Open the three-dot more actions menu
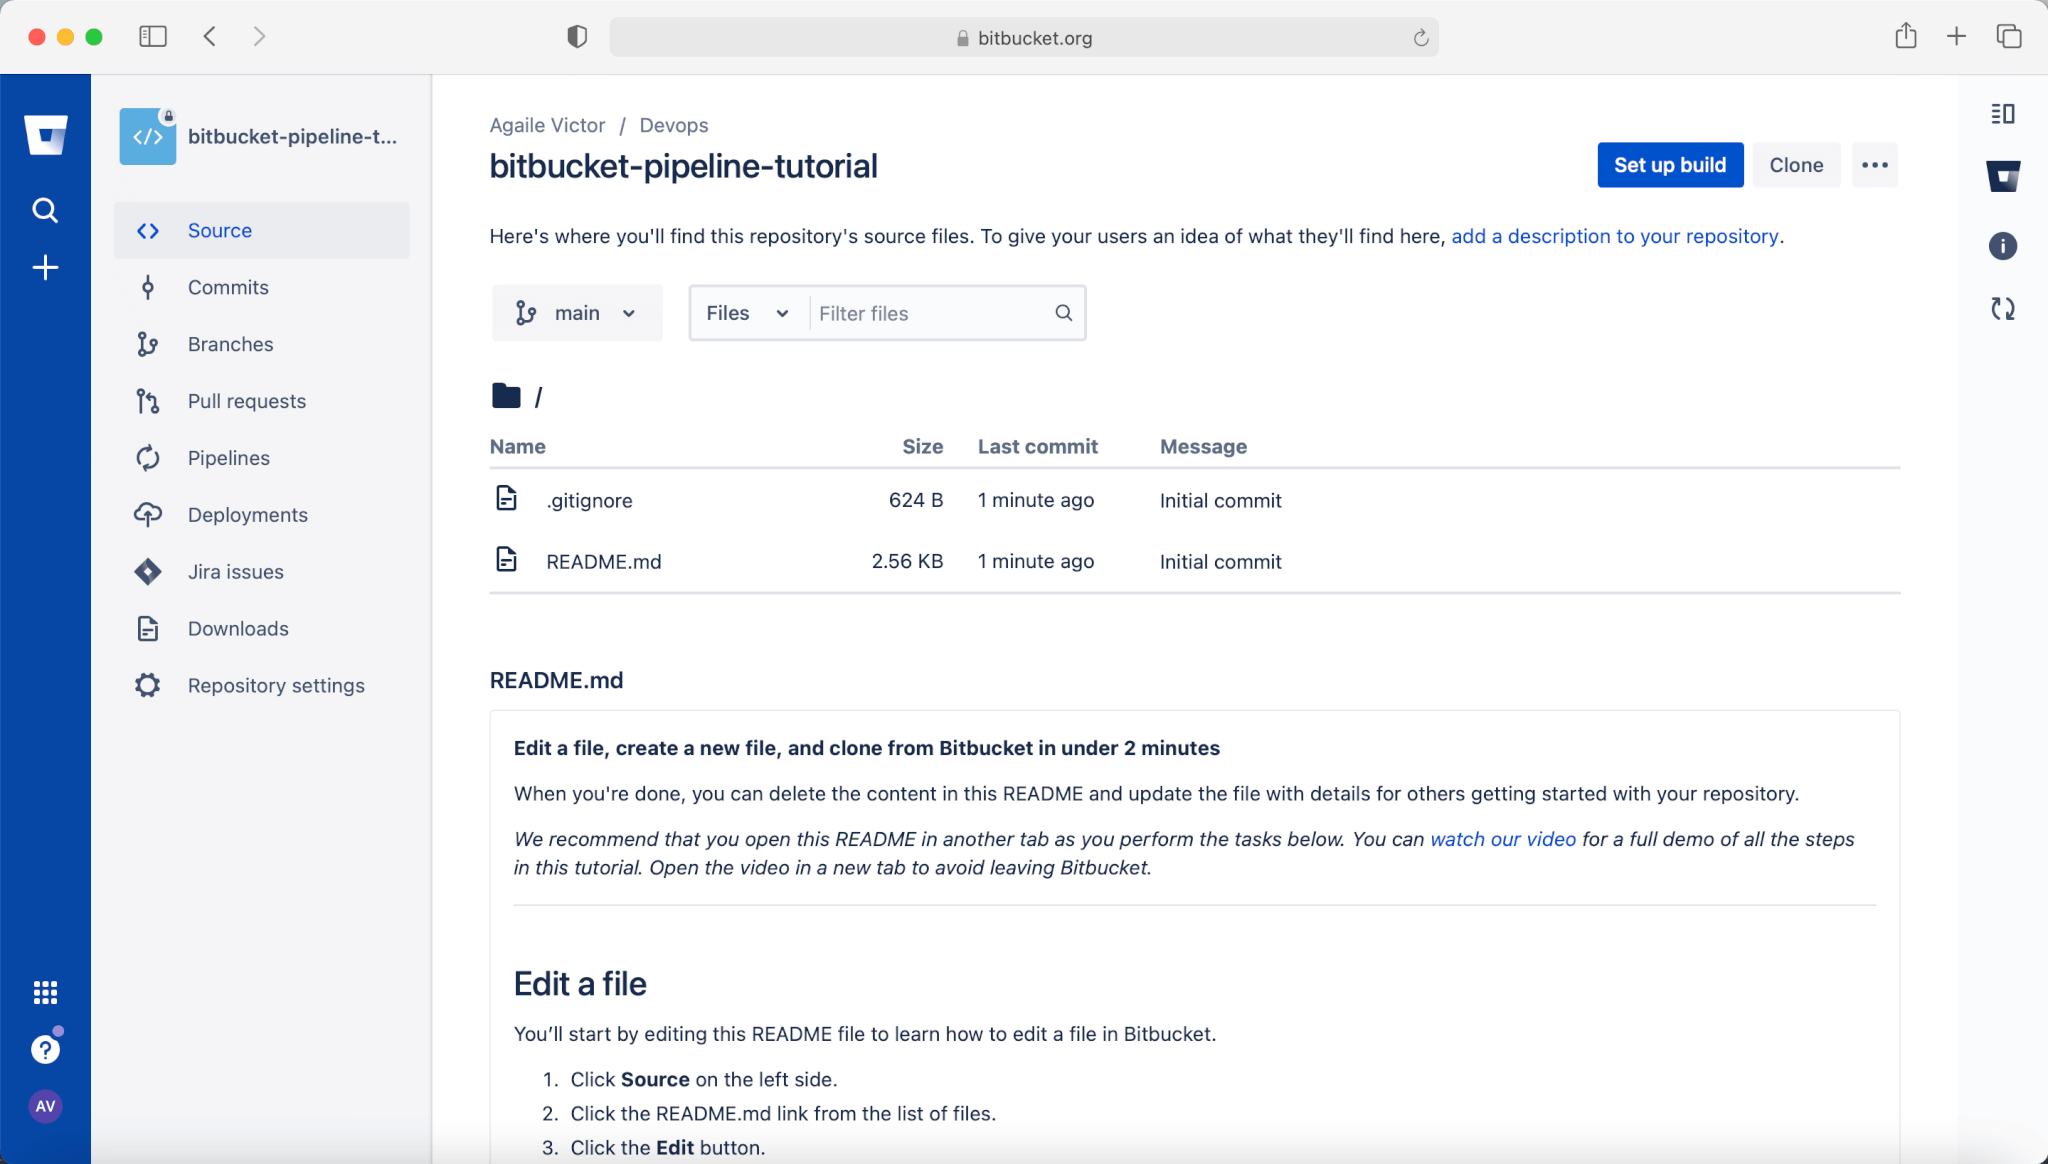The width and height of the screenshot is (2048, 1164). pos(1875,165)
